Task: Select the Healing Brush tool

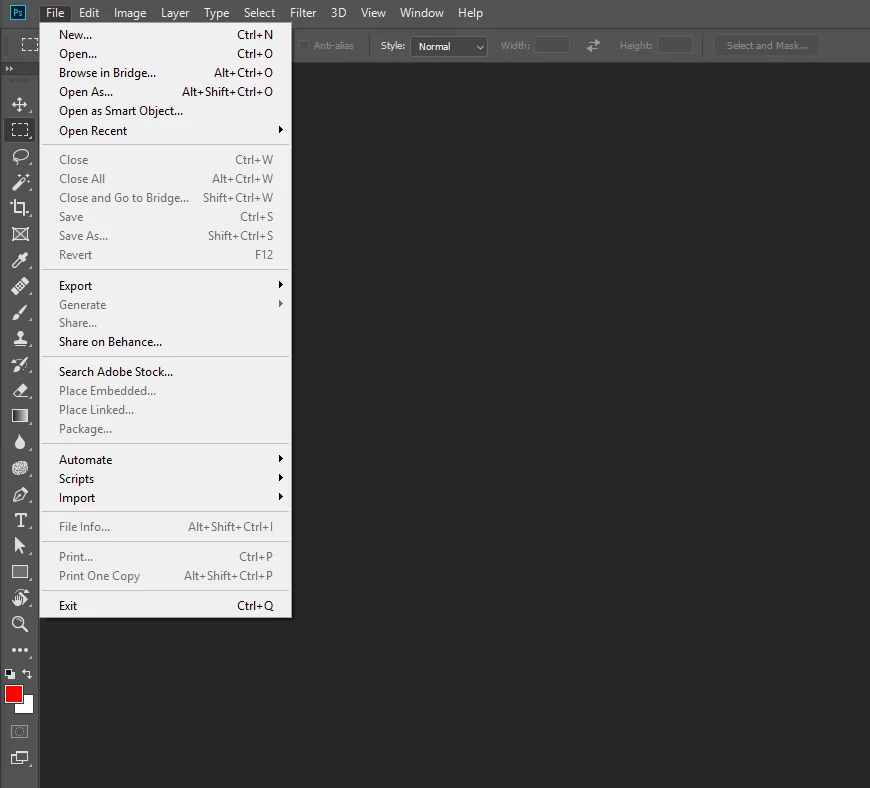Action: click(20, 286)
